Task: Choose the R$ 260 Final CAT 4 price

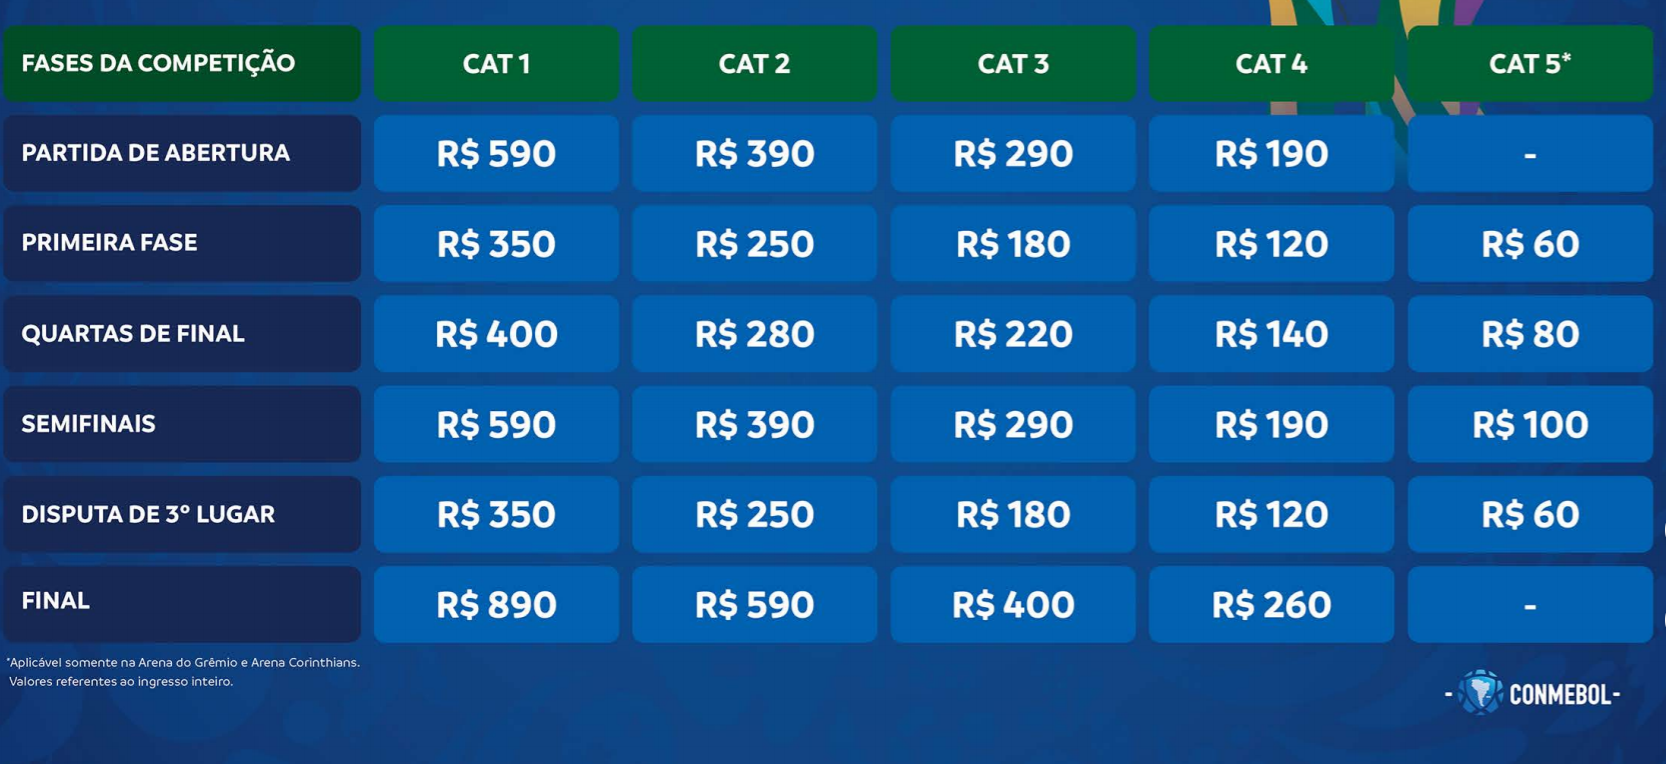Action: click(1271, 605)
